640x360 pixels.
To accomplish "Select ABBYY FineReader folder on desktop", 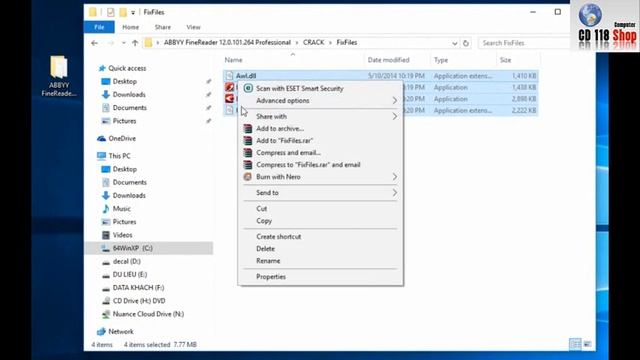I will [59, 76].
